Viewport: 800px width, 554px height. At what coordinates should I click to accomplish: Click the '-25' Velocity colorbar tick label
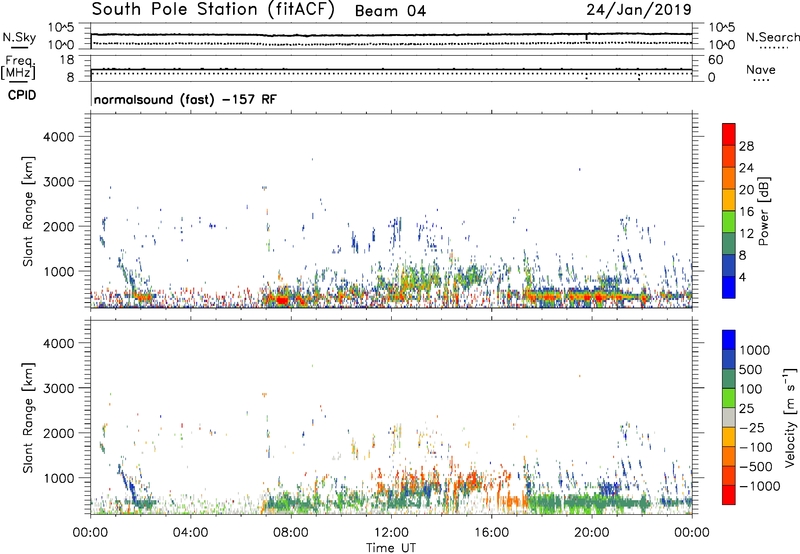click(752, 428)
